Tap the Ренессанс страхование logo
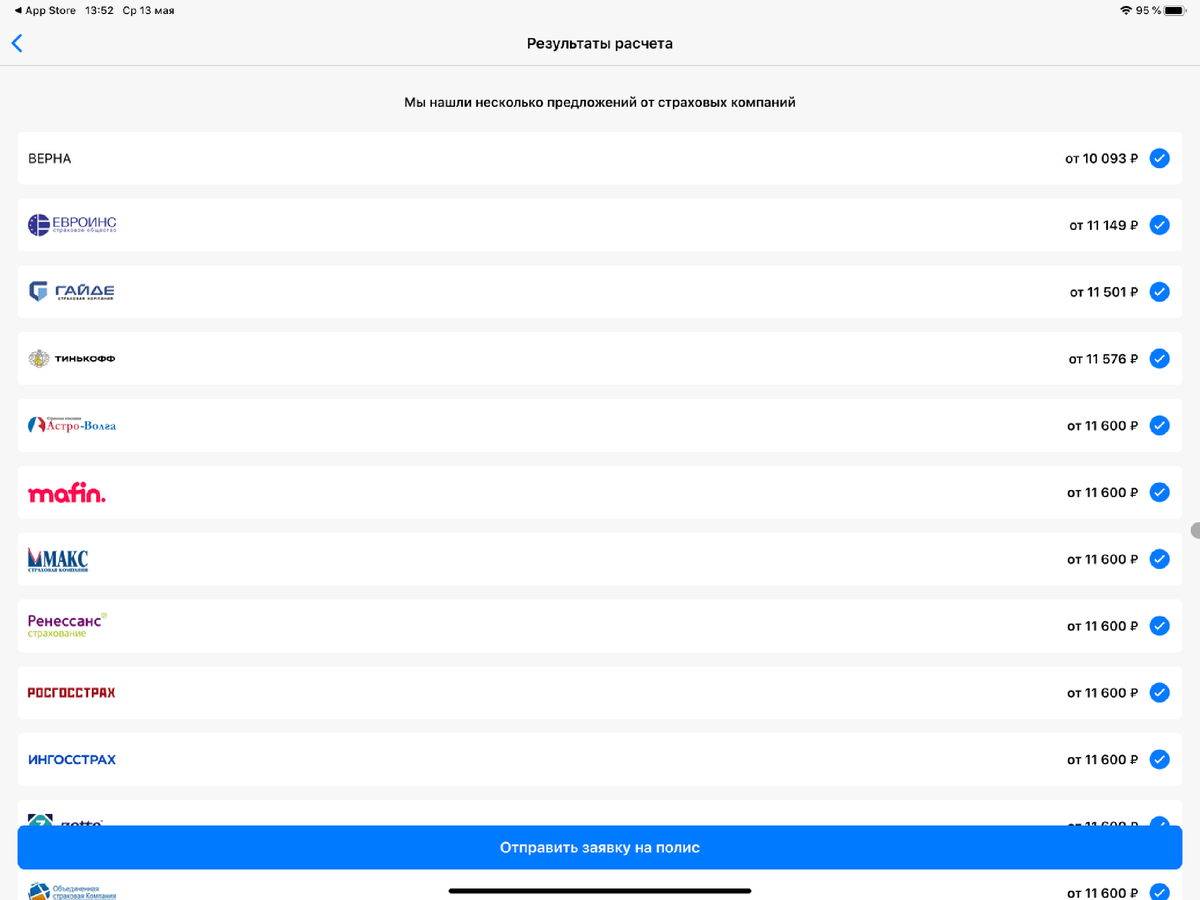 [67, 626]
